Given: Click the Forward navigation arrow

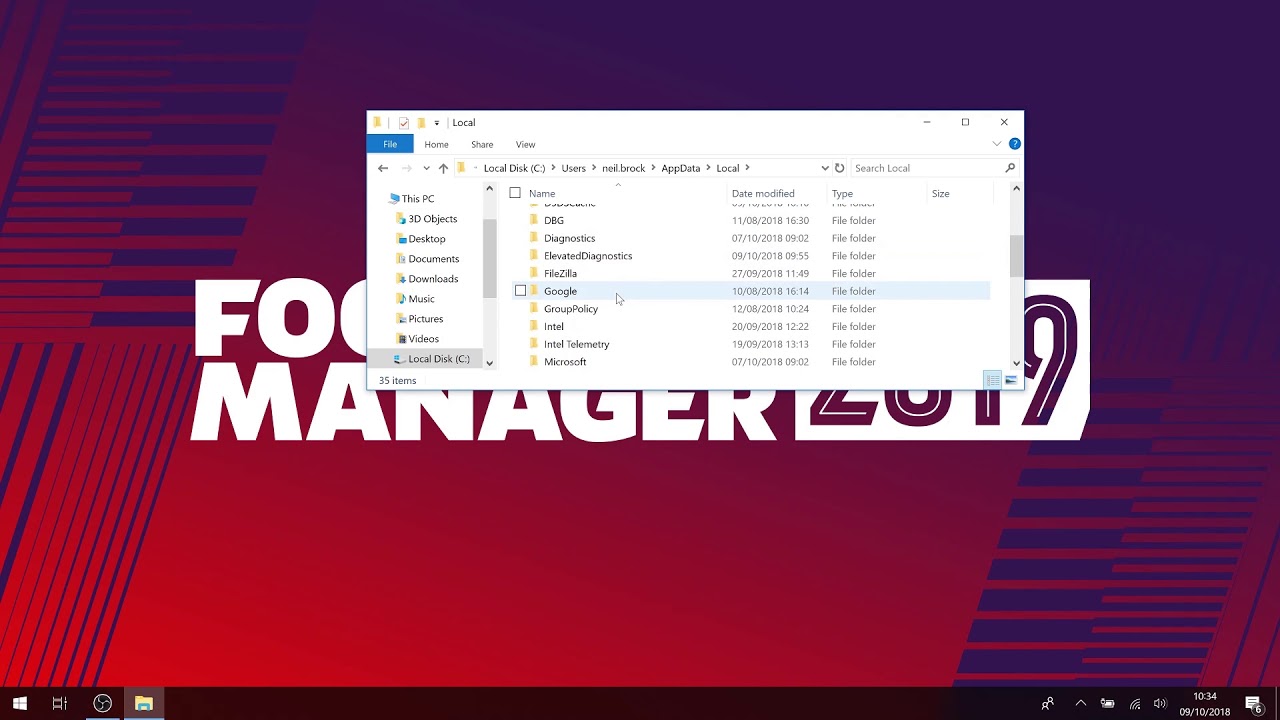Looking at the screenshot, I should click(x=406, y=168).
